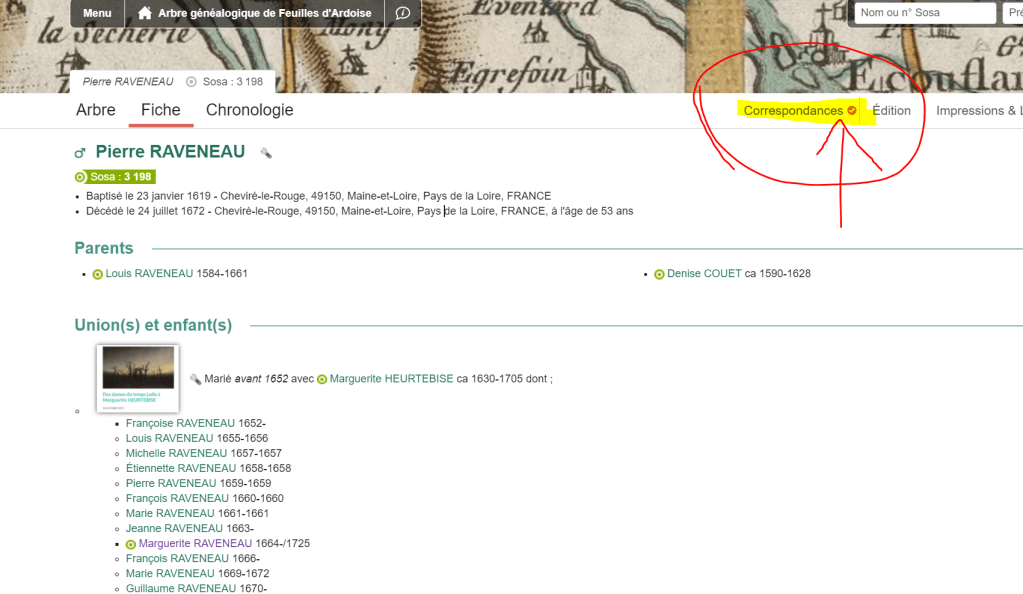Open the Marguerite HEURTEBISE article thumbnail
Viewport: 1023px width, 594px height.
coord(138,378)
